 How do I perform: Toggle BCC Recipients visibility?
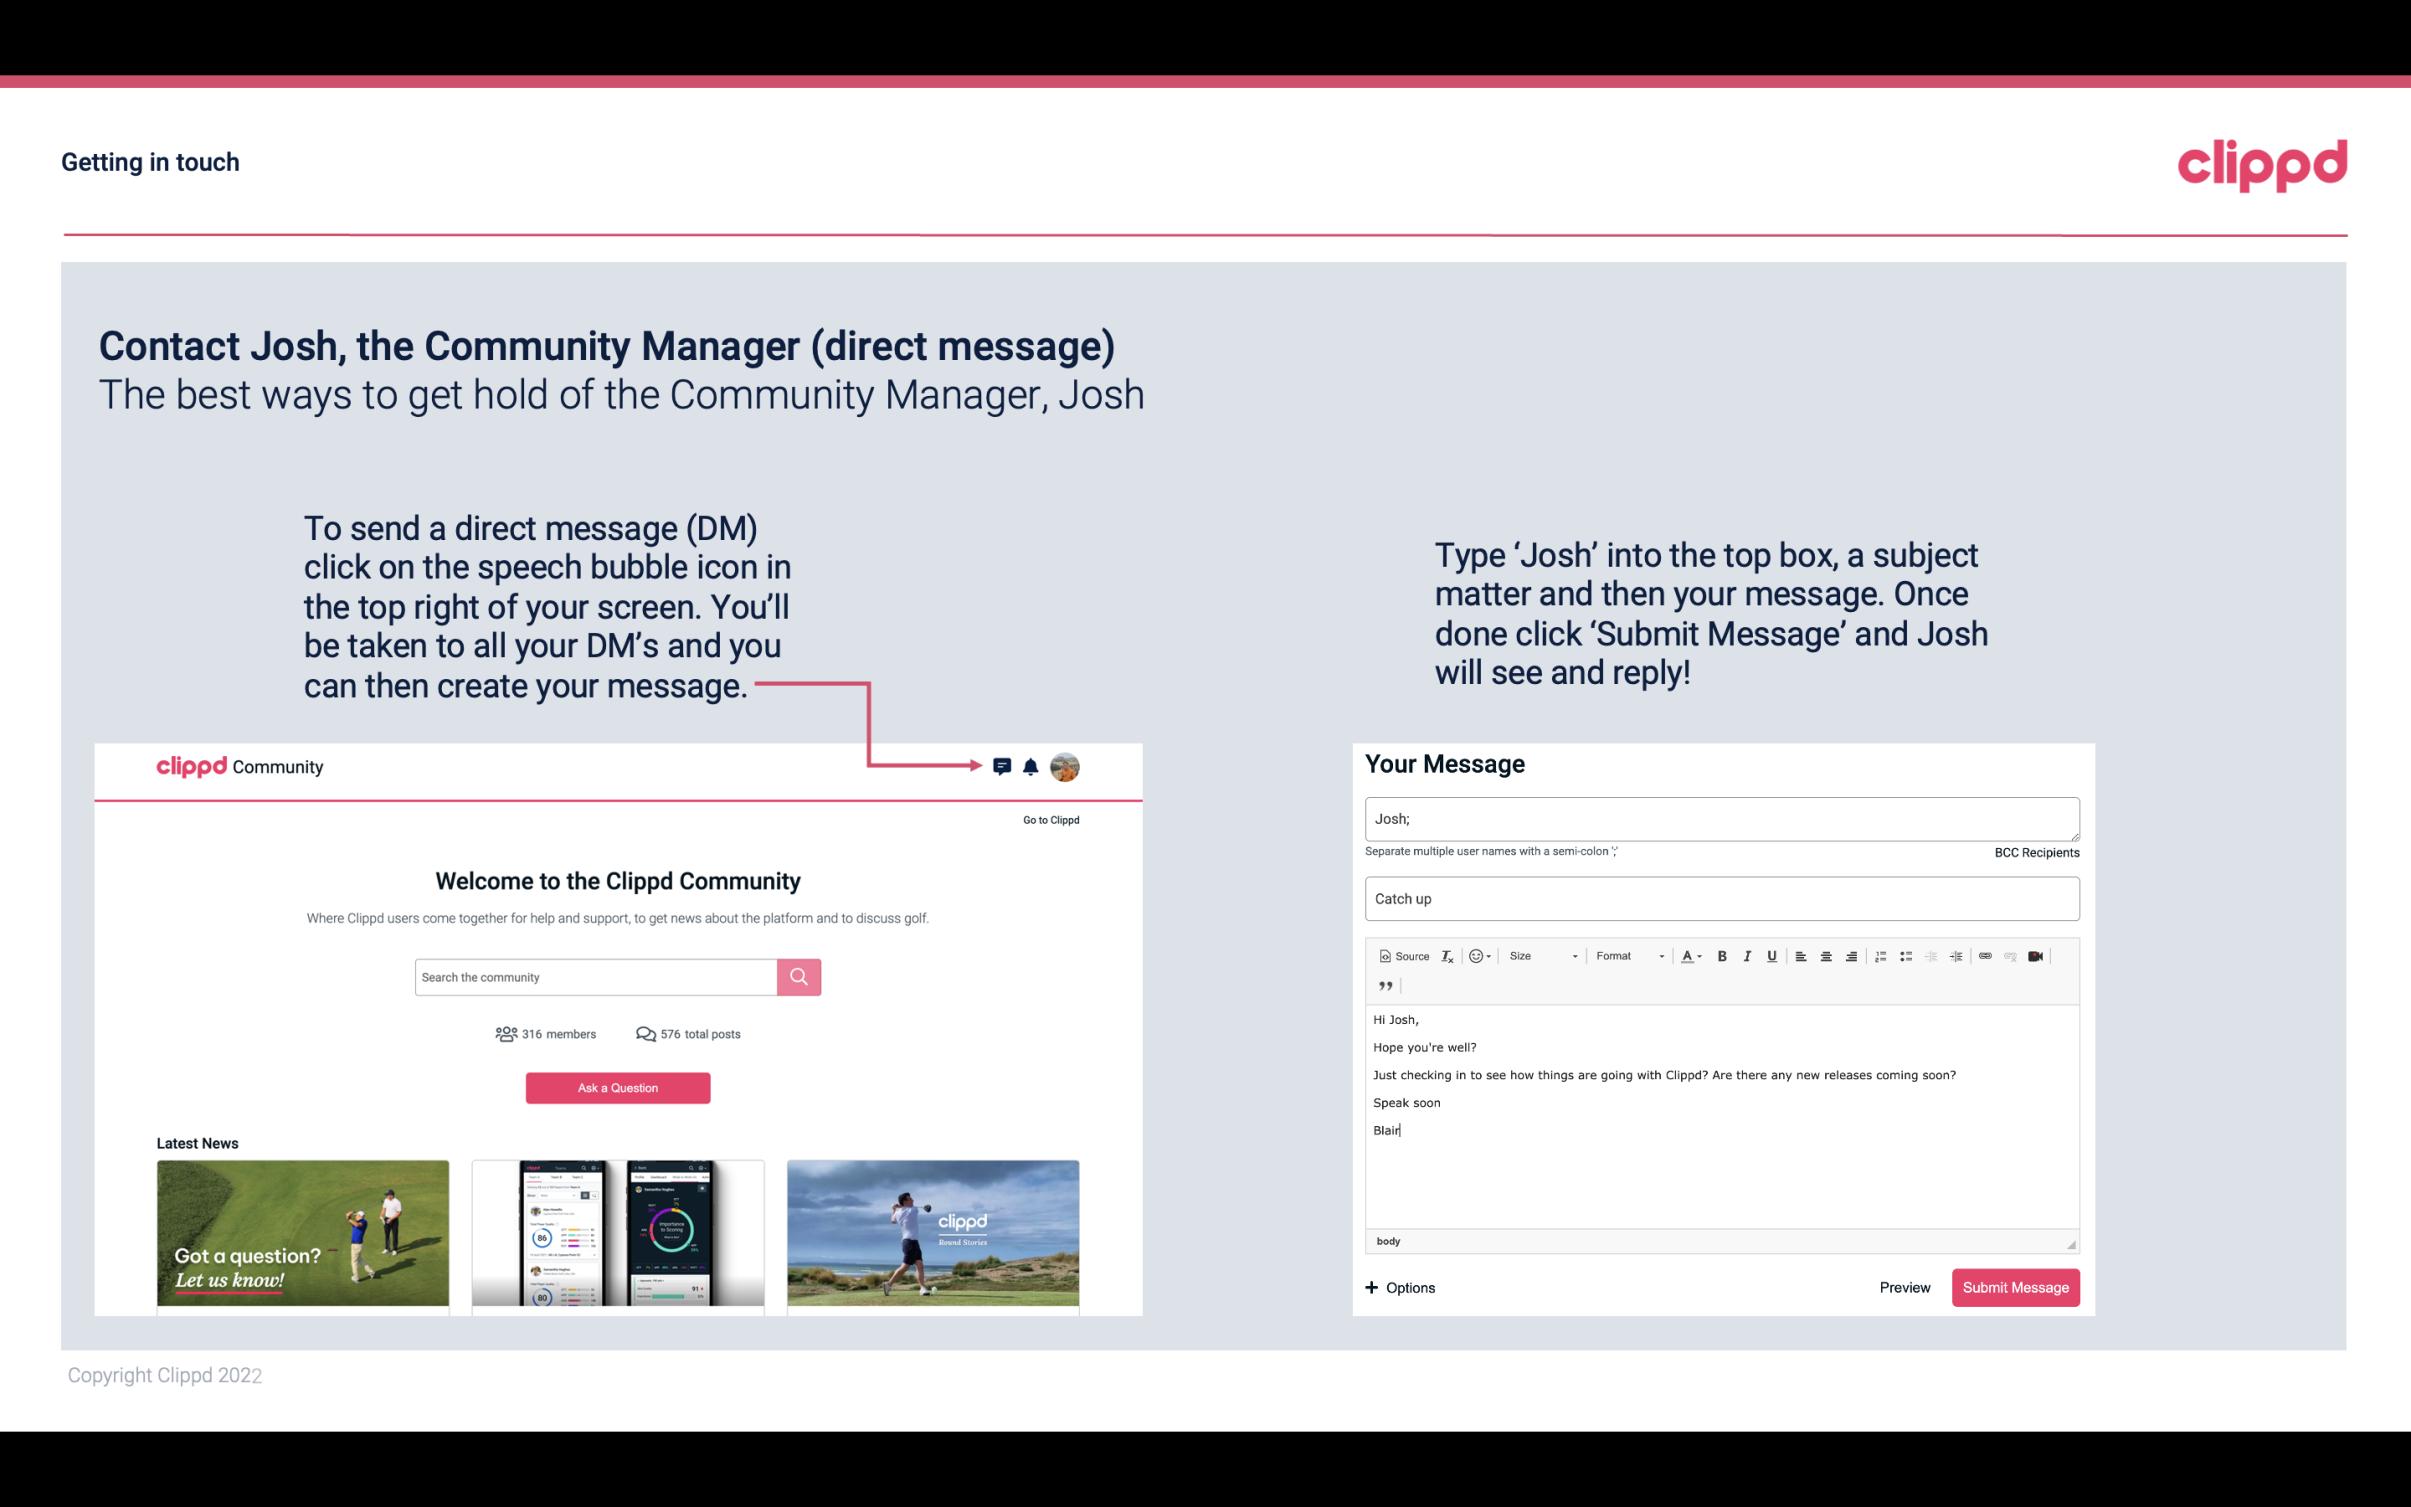tap(2033, 852)
